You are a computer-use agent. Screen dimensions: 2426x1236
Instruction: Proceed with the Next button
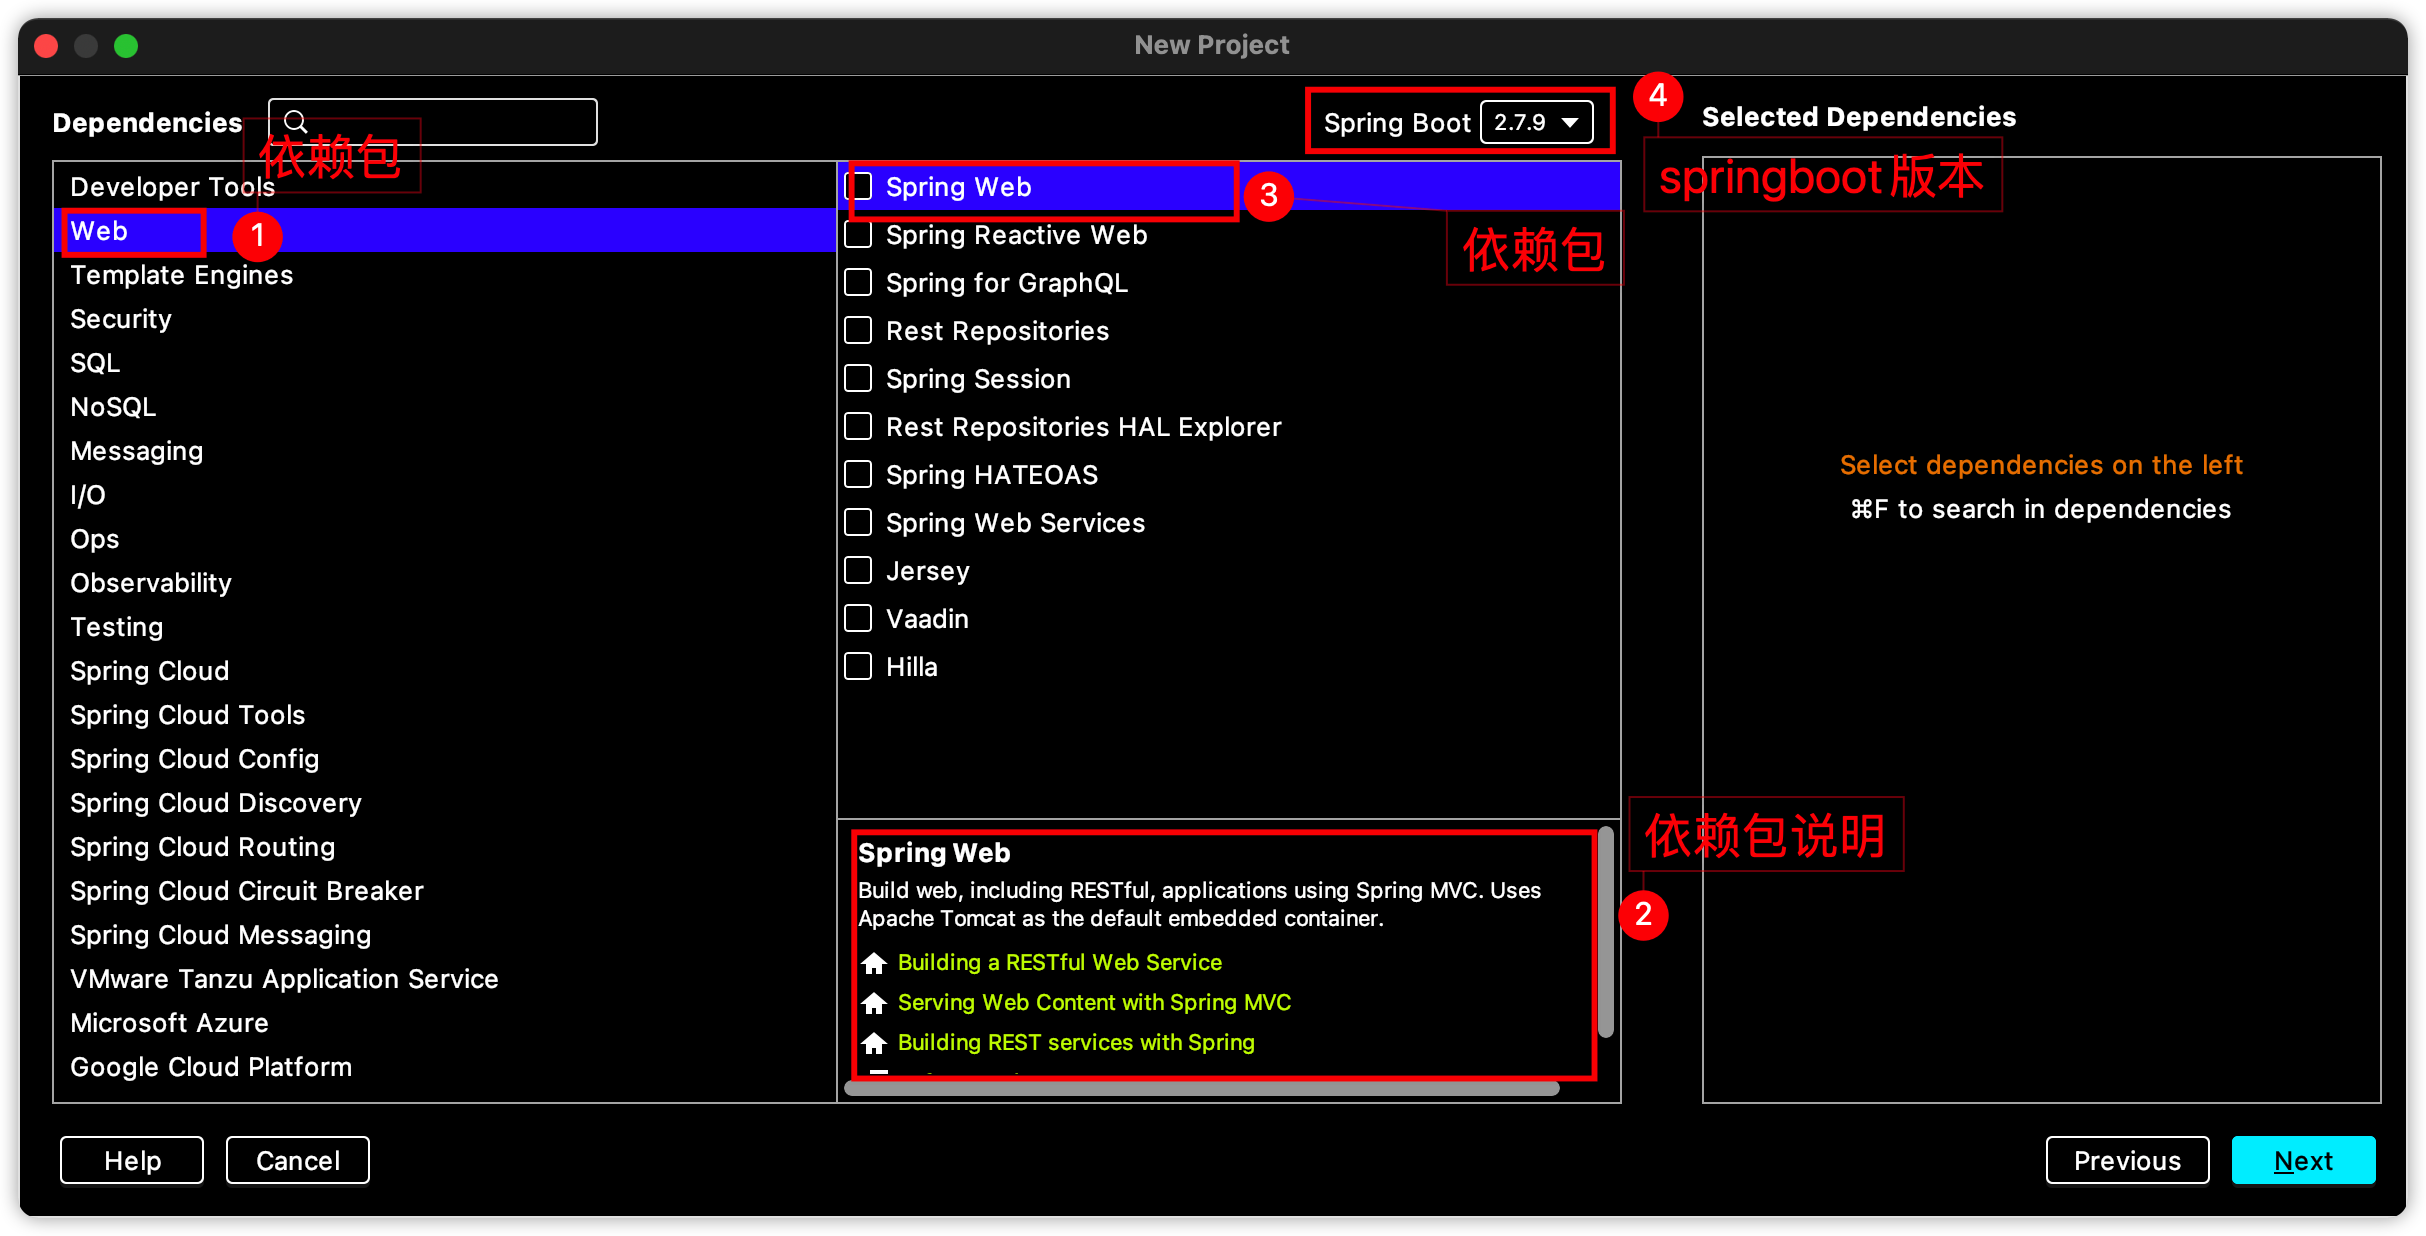pyautogui.click(x=2303, y=1160)
